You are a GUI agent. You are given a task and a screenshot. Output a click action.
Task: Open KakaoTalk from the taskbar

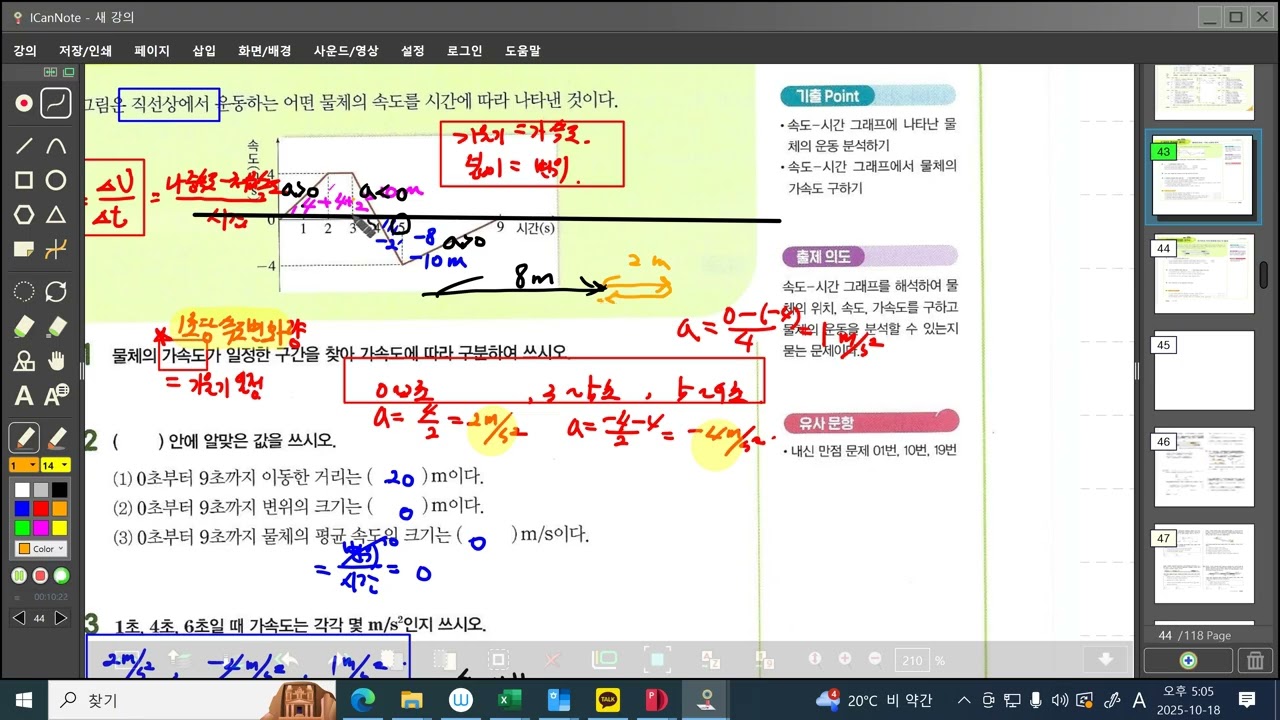[608, 699]
